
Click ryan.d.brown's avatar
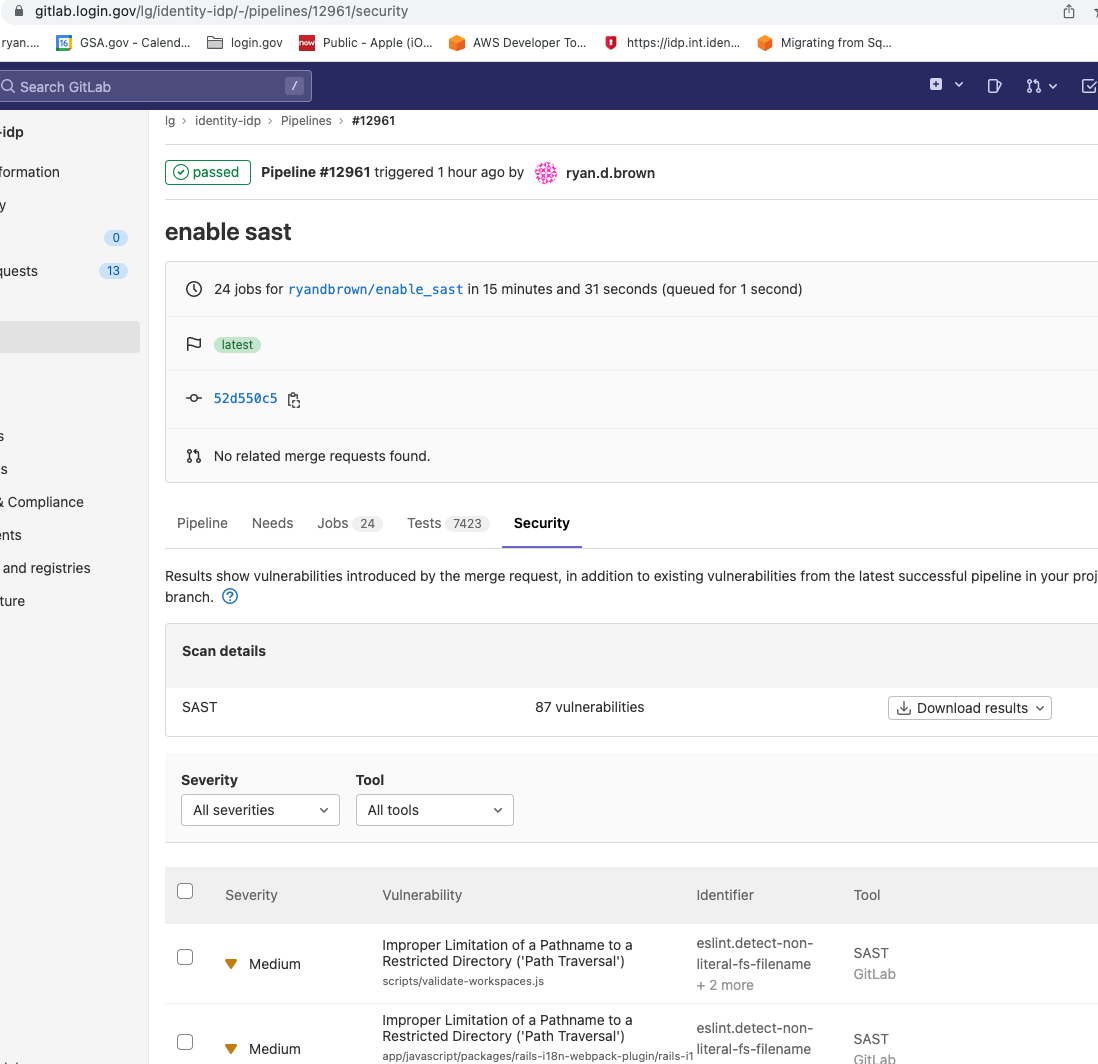[546, 172]
